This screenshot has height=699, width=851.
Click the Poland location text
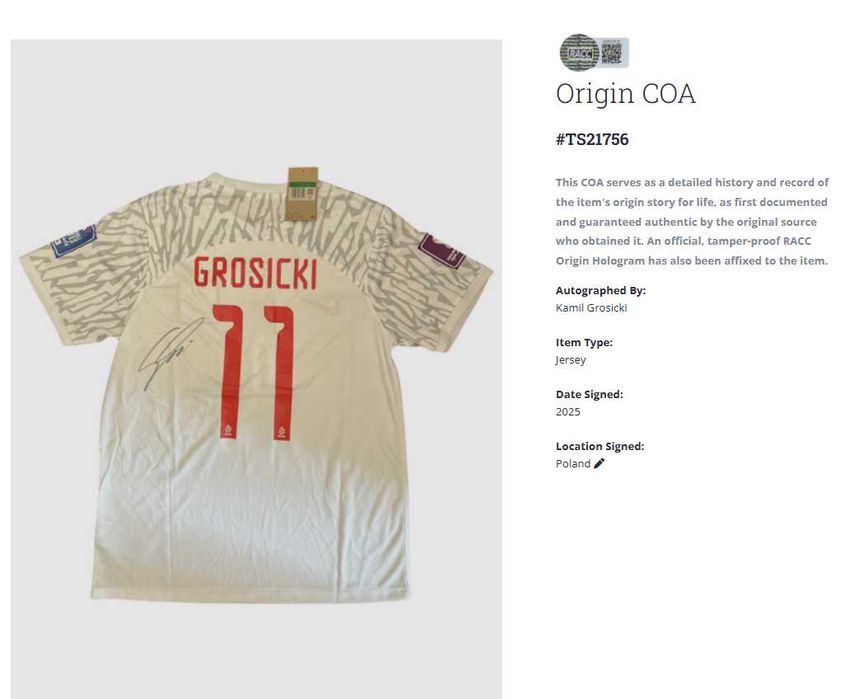pos(573,463)
